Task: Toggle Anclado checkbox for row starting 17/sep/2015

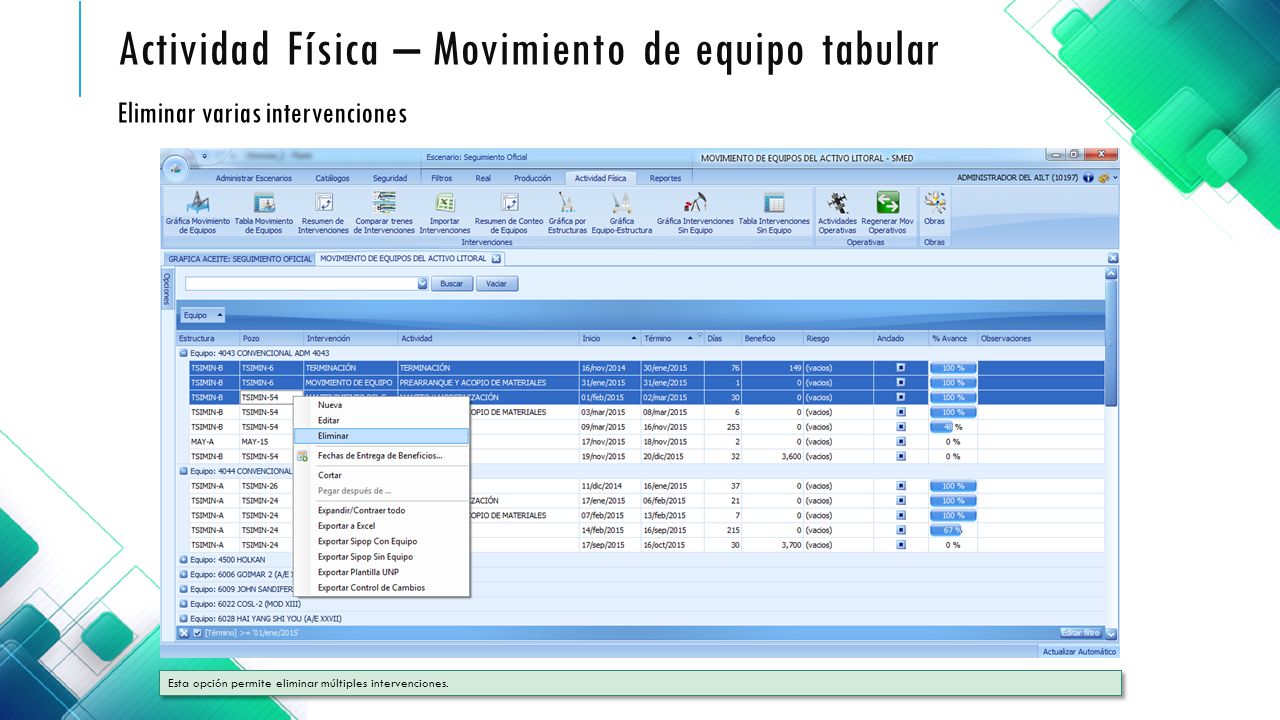Action: (x=901, y=545)
